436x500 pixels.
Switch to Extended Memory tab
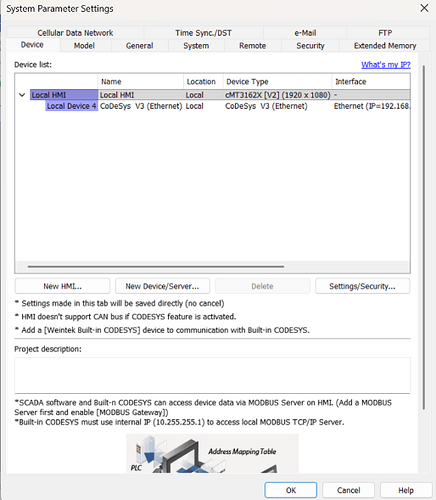click(x=385, y=46)
